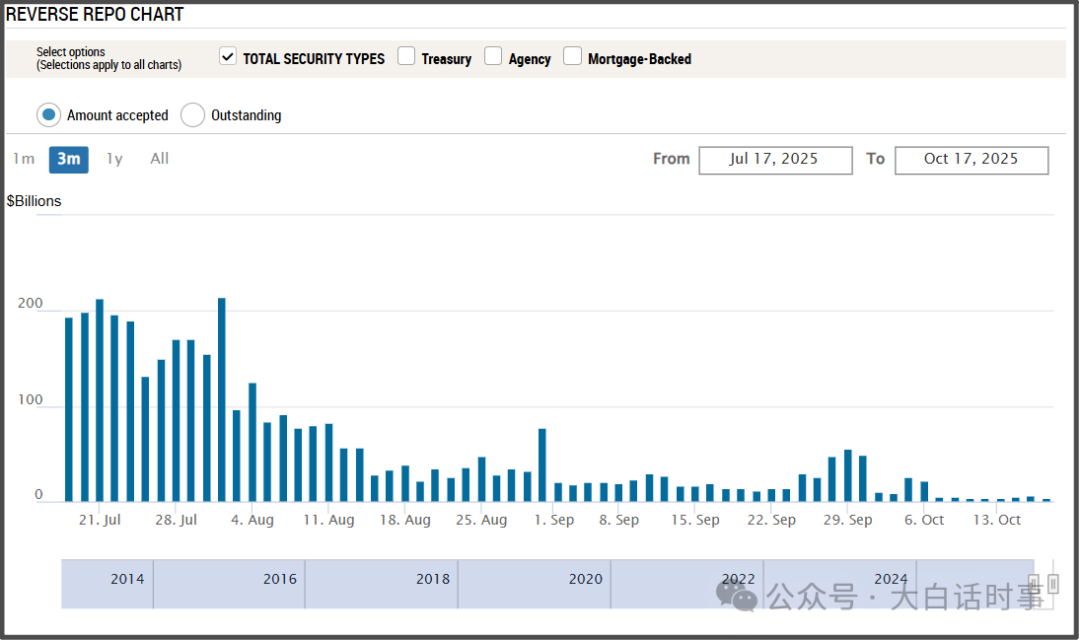Select the Outstanding radio button

click(193, 115)
